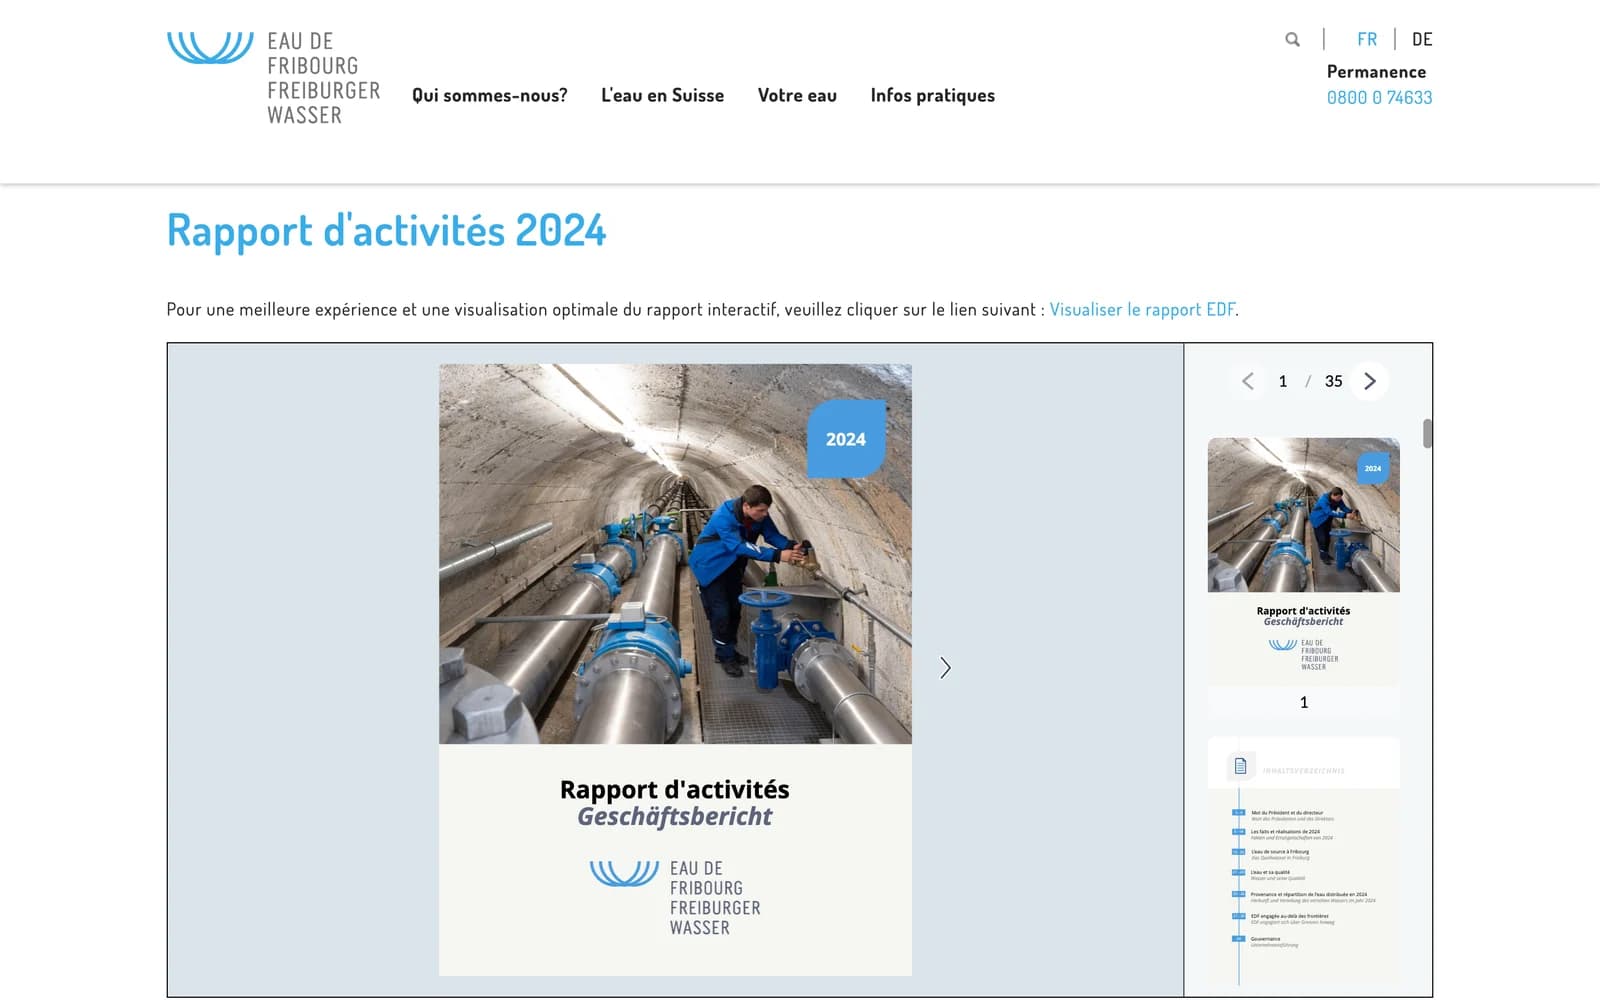This screenshot has width=1600, height=1000.
Task: Go to next page arrow in viewer
Action: click(945, 668)
